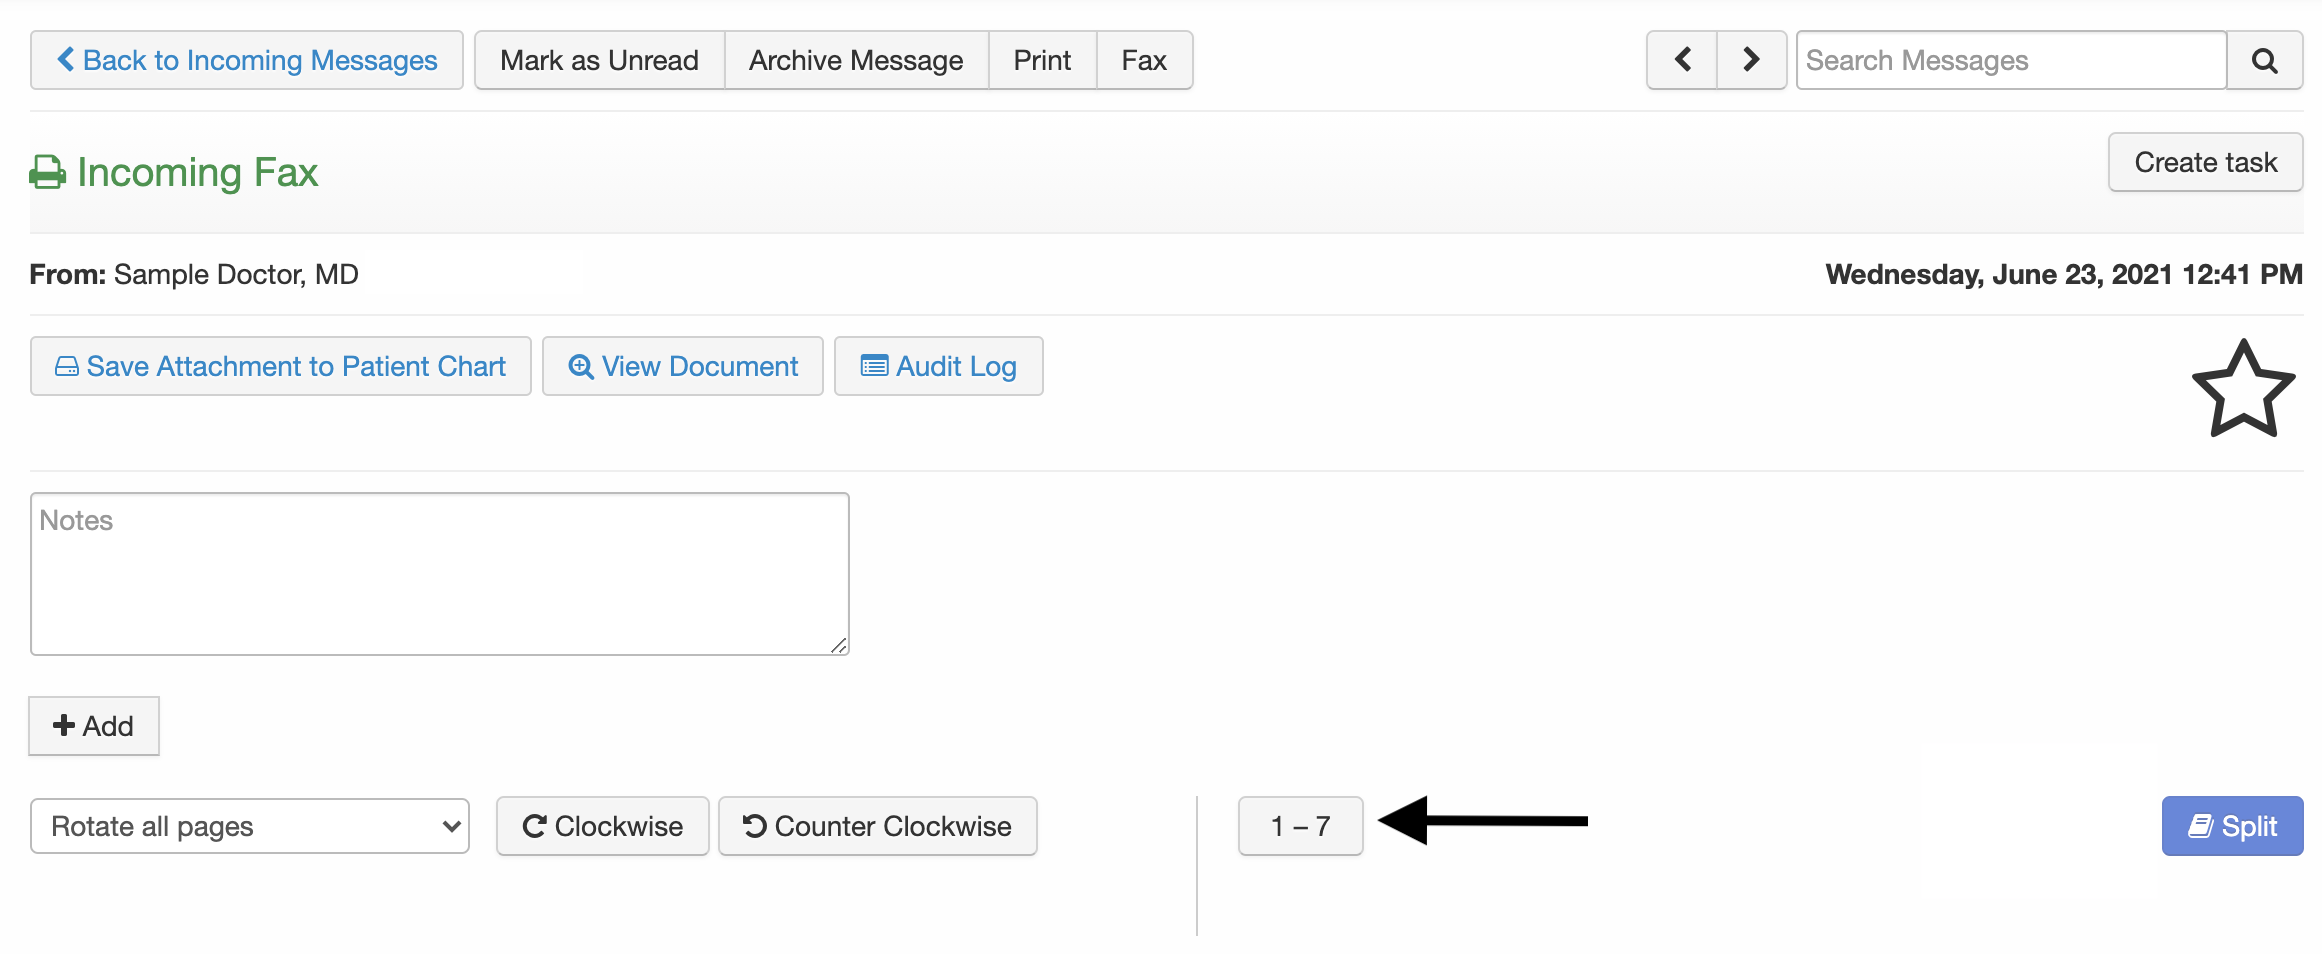Open the Rotate all pages dropdown
The height and width of the screenshot is (954, 2322).
coord(250,826)
